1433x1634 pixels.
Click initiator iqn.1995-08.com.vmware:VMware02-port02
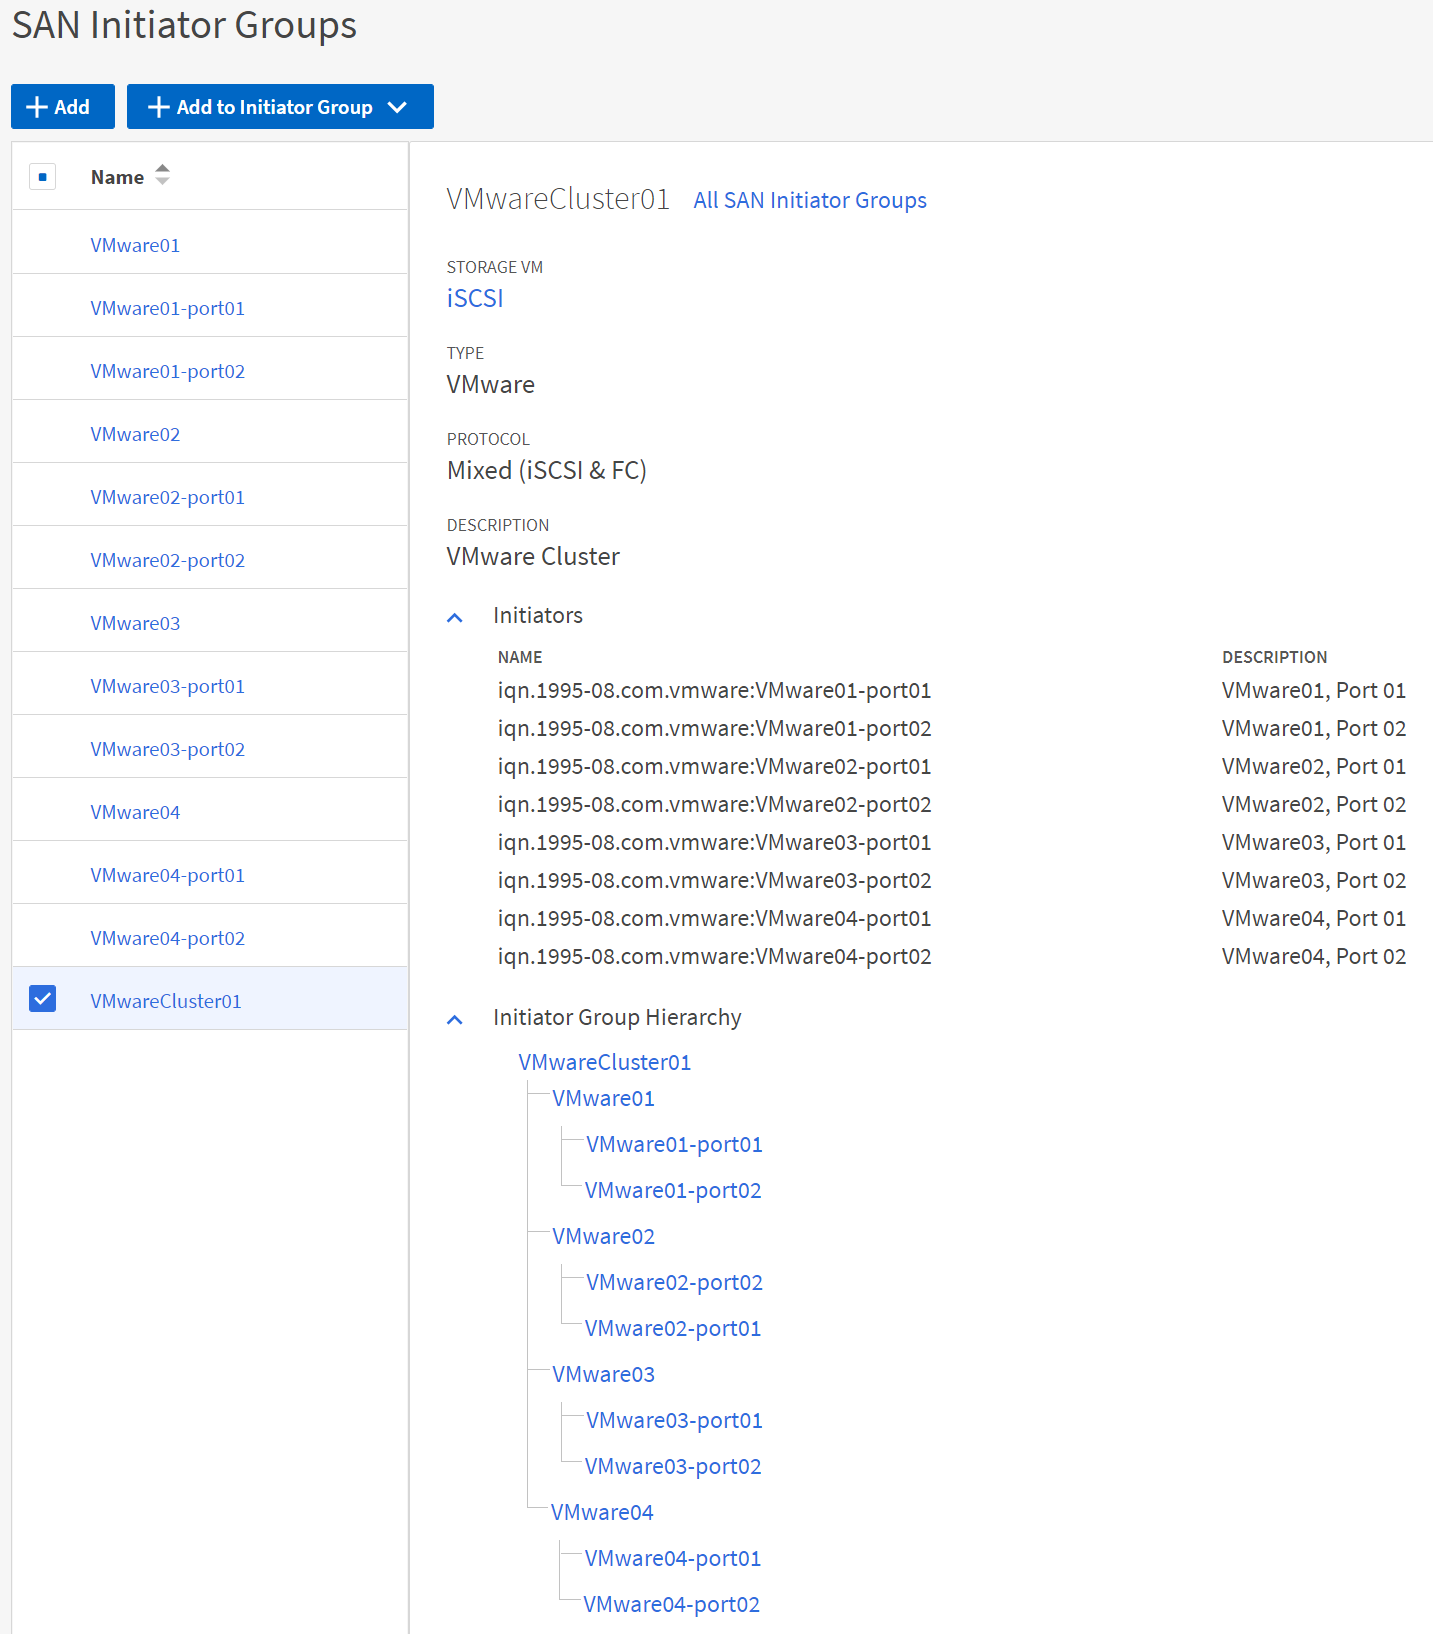point(714,804)
